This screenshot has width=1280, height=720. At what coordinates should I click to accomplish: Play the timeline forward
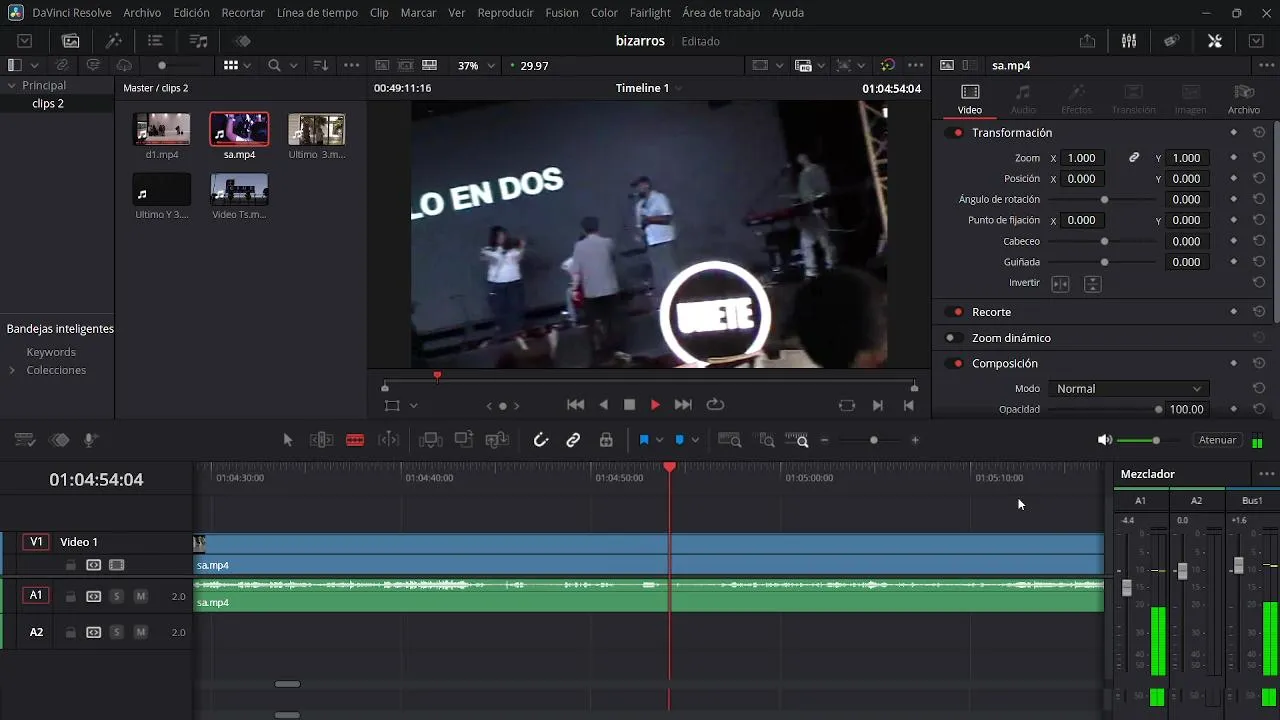tap(655, 405)
